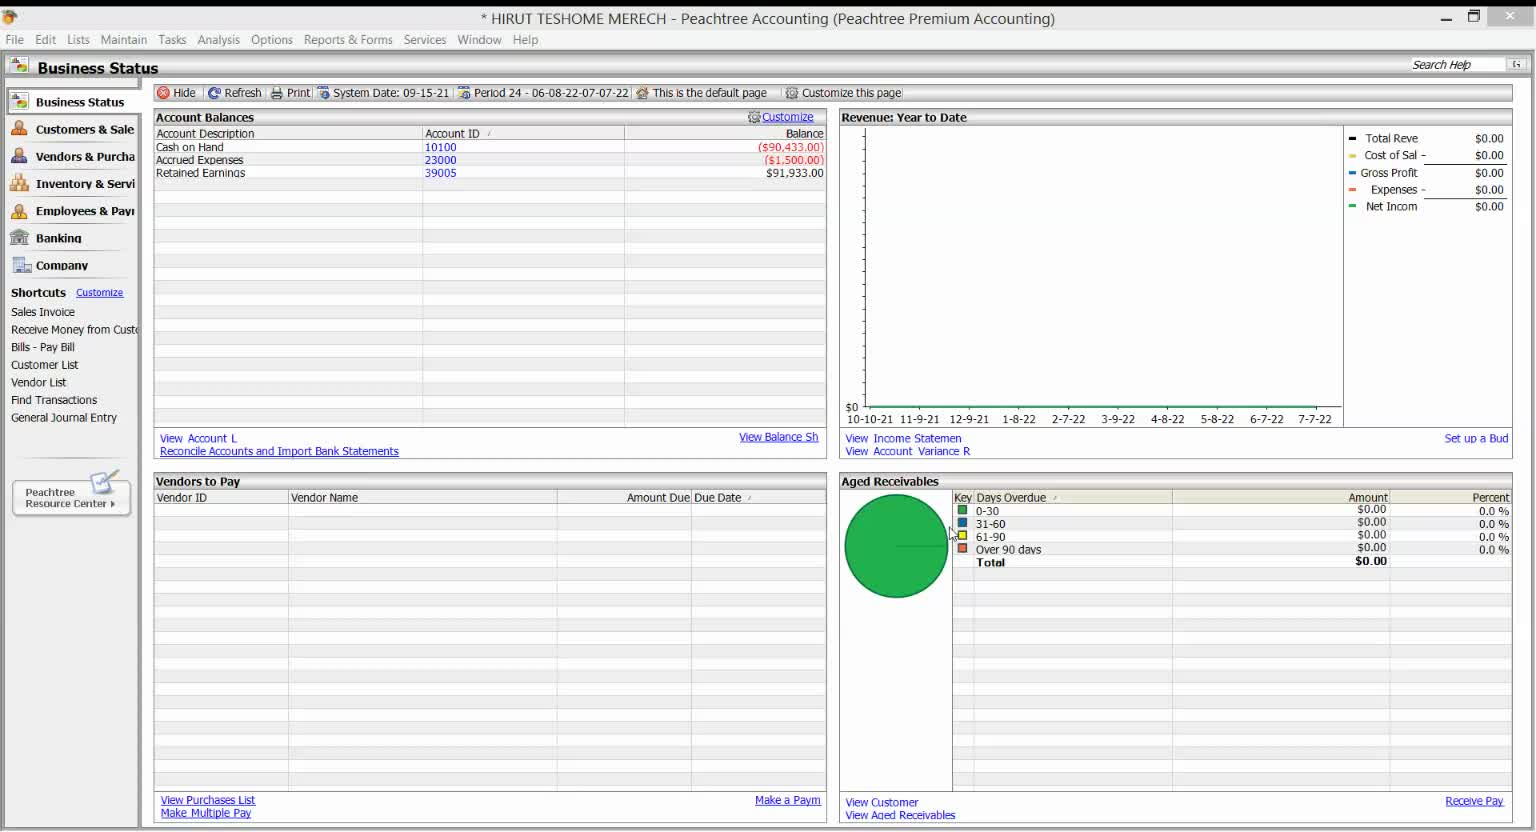Click account ID 10100 link
This screenshot has width=1536, height=832.
pyautogui.click(x=440, y=147)
